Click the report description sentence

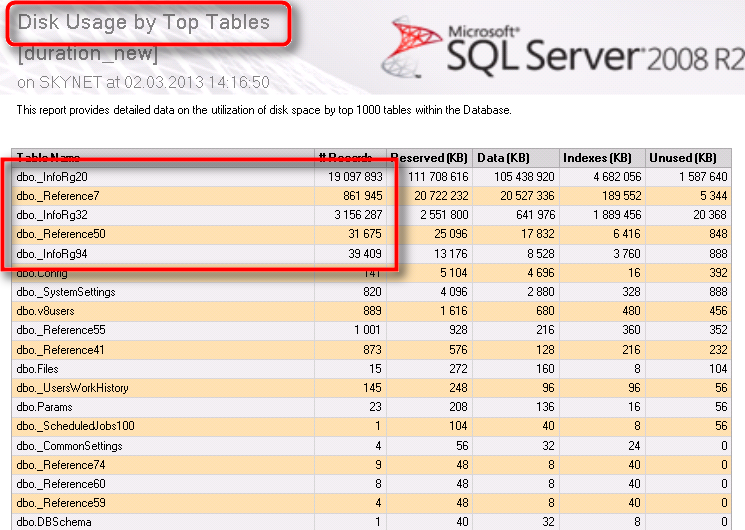264,110
